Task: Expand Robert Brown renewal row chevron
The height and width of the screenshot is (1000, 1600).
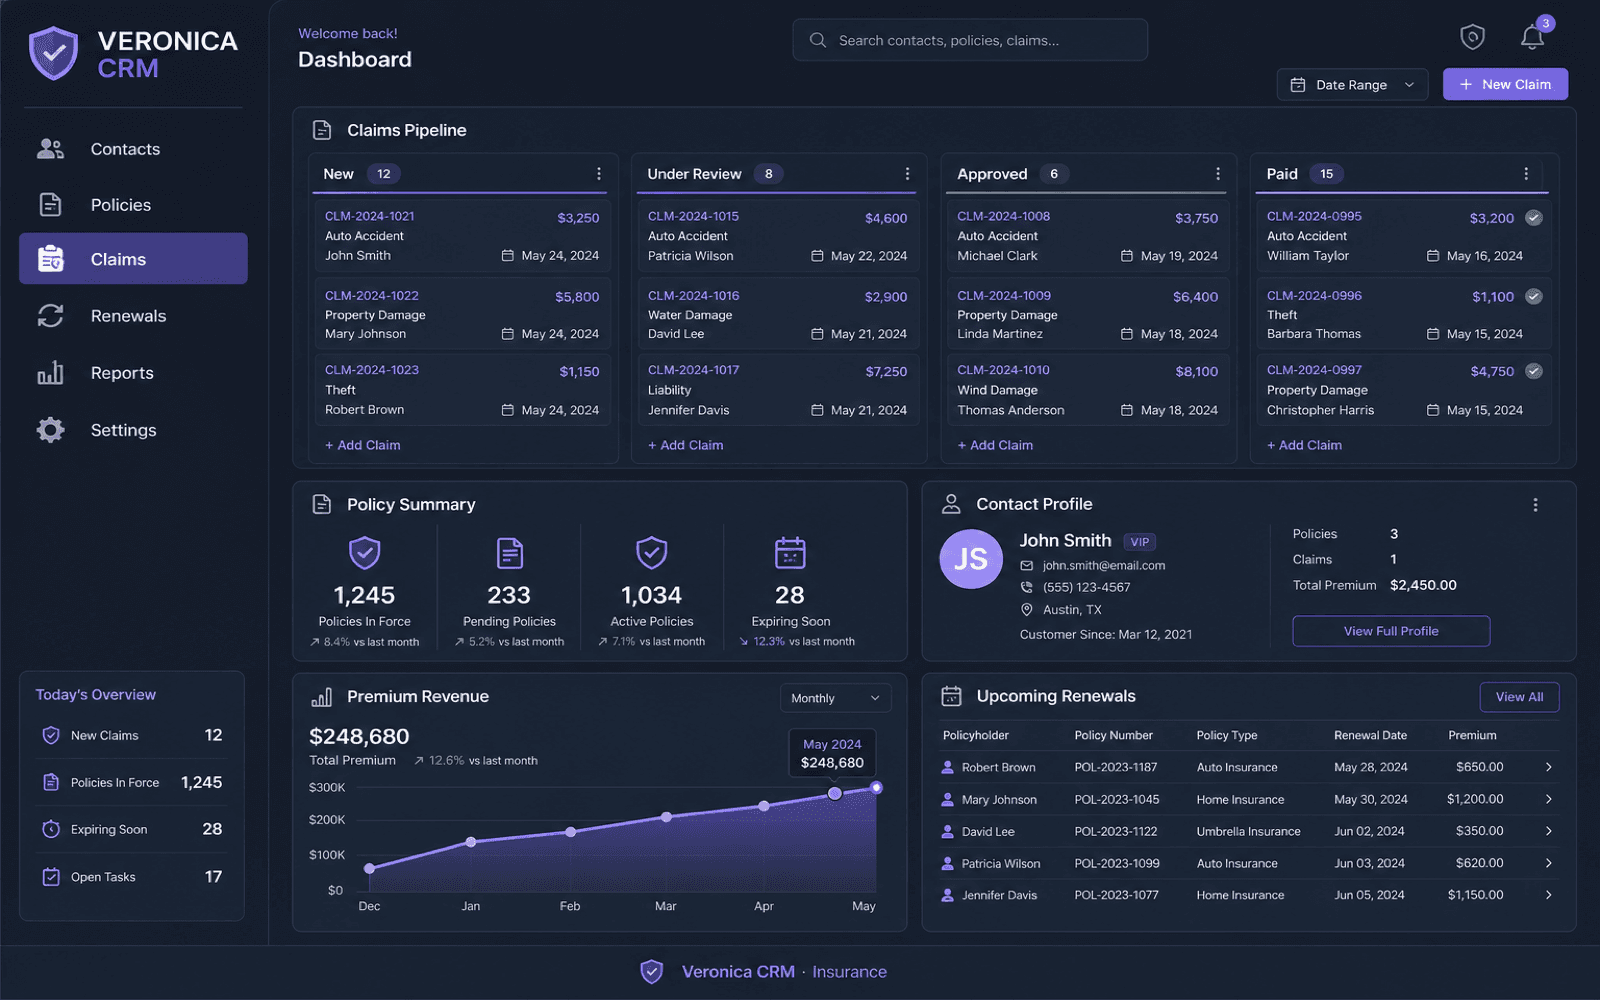Action: (1548, 767)
